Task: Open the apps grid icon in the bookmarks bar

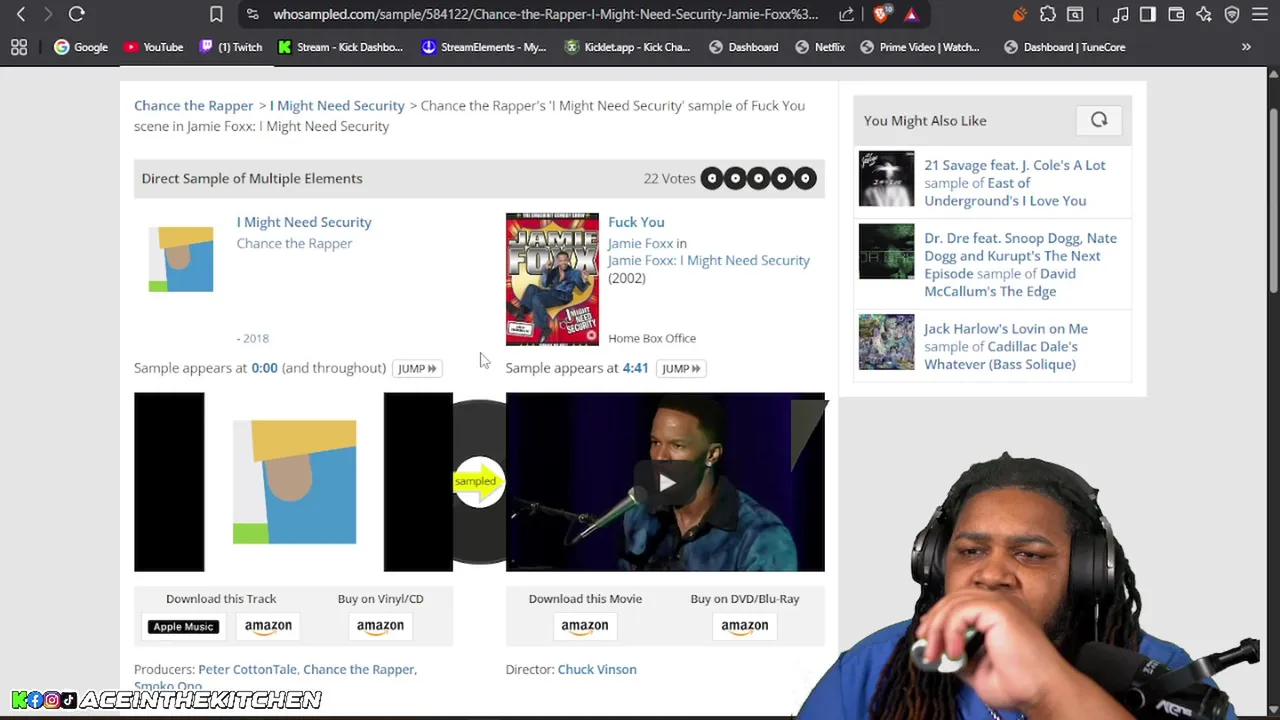Action: coord(19,47)
